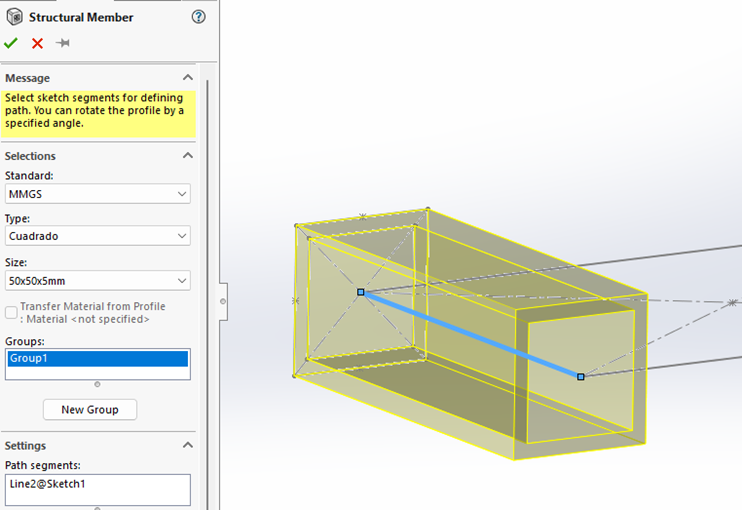Click the panel collapse splitter handle
The width and height of the screenshot is (742, 510).
[x=223, y=301]
